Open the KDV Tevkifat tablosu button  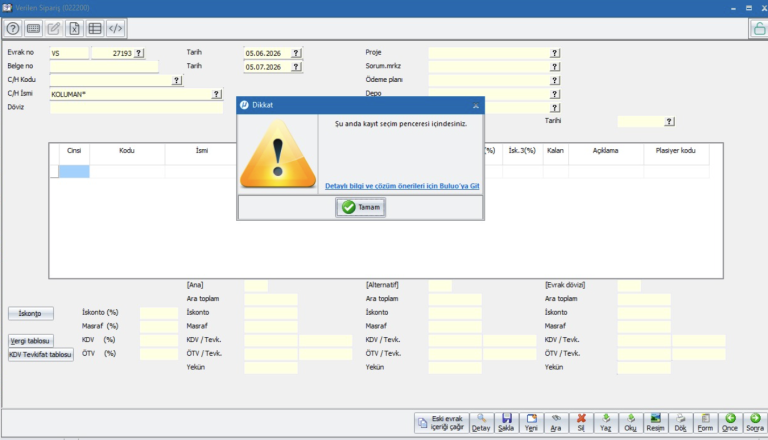[x=41, y=354]
